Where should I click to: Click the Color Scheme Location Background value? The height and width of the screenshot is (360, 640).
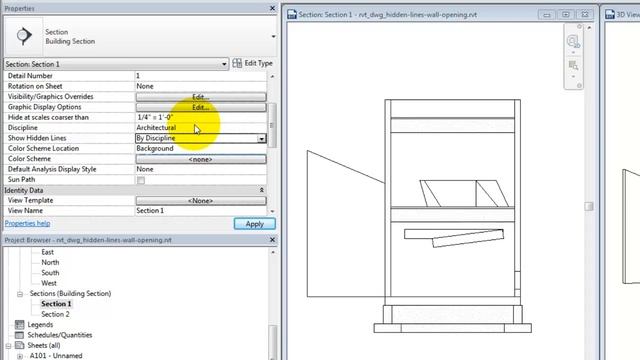pos(200,149)
